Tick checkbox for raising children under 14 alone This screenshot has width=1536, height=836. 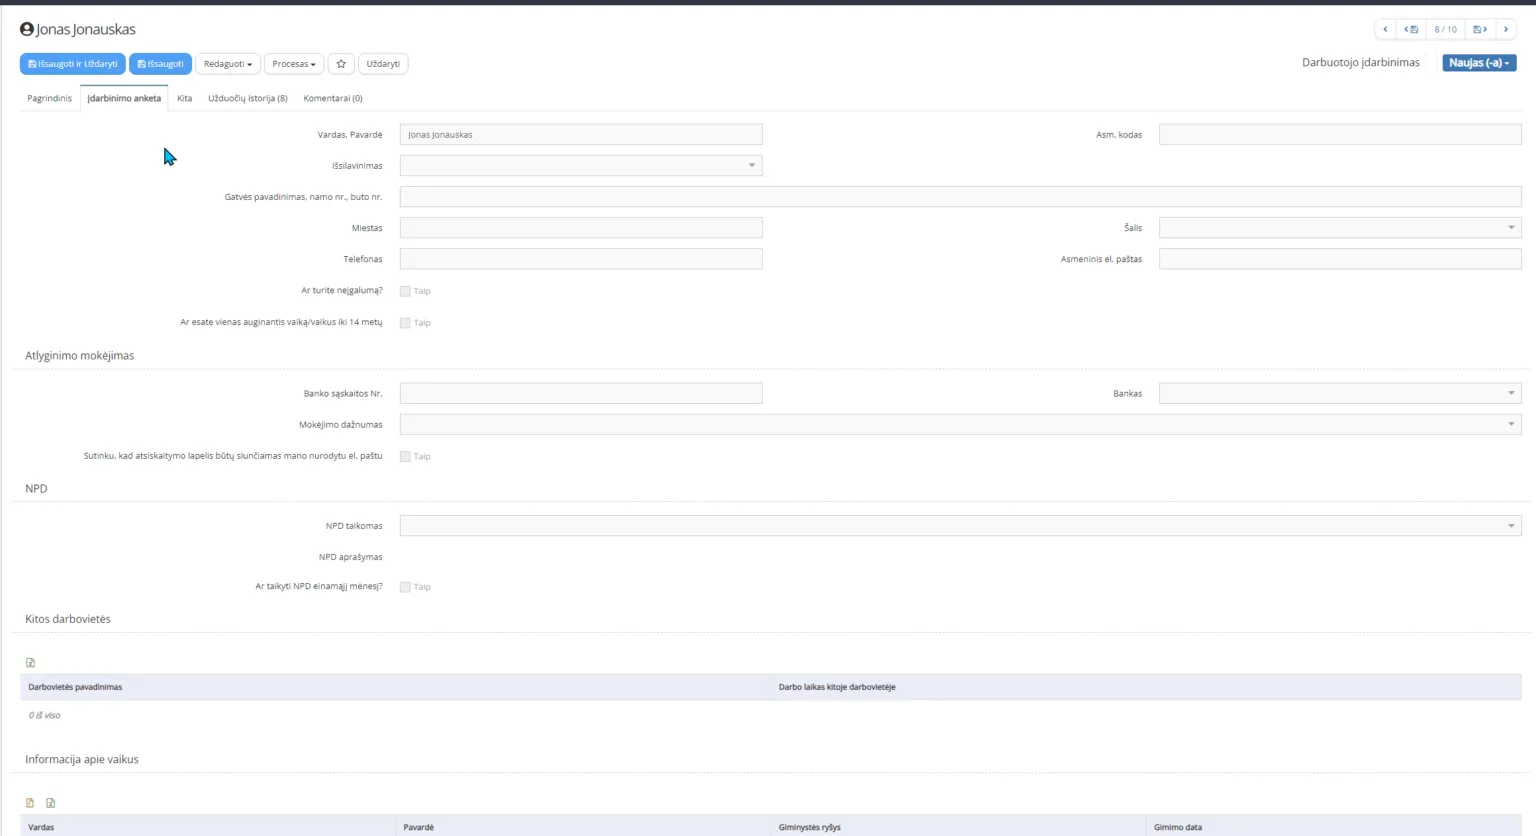[x=405, y=323]
